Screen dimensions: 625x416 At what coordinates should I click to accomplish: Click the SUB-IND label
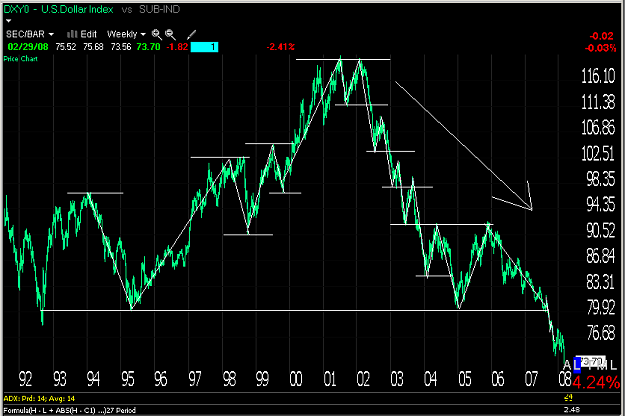click(159, 9)
